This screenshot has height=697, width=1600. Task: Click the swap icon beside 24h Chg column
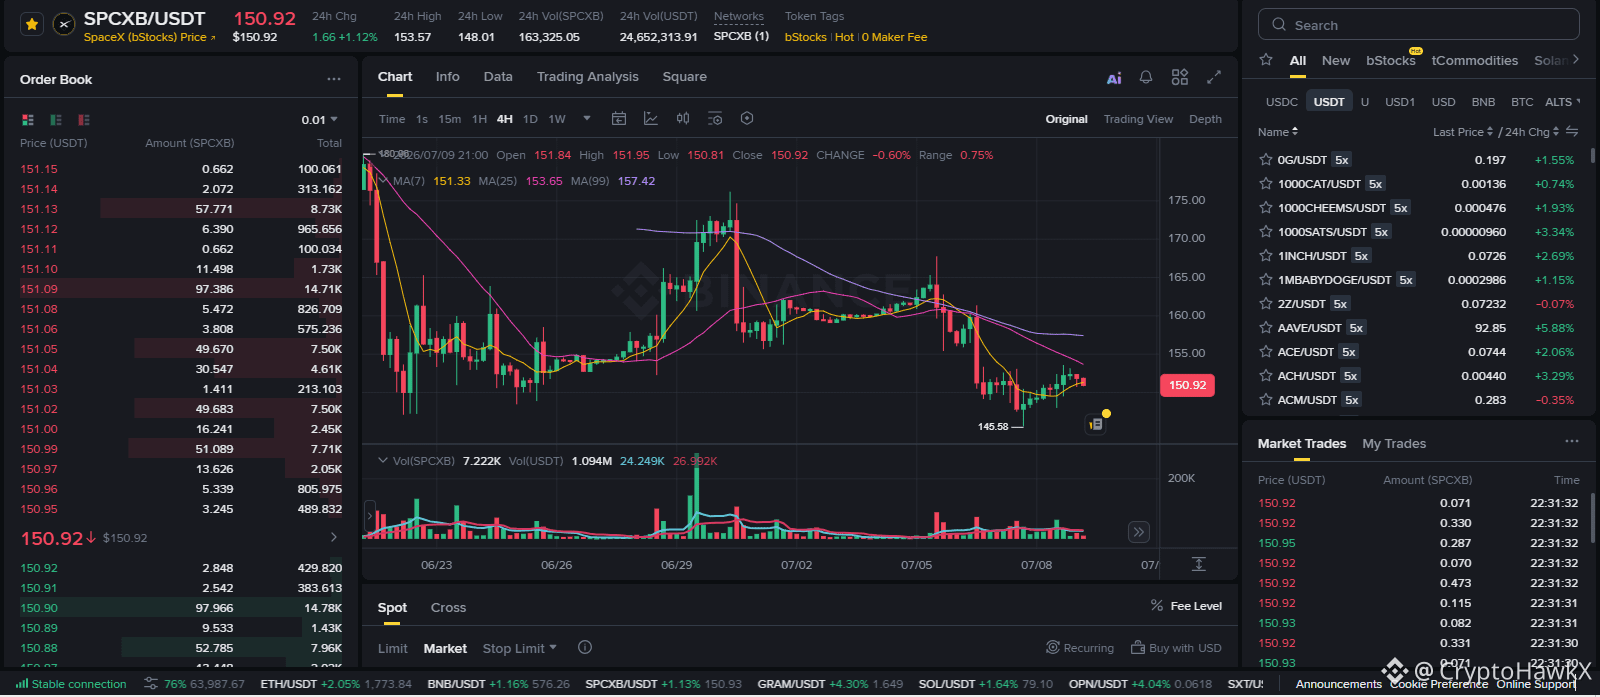(1572, 131)
